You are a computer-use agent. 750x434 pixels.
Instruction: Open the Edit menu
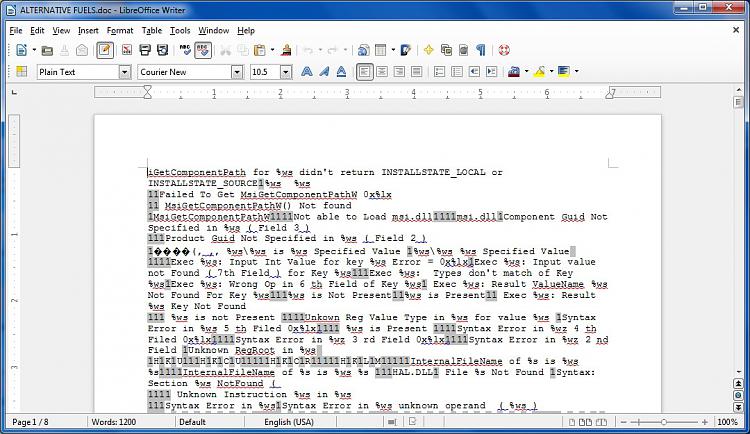[37, 31]
